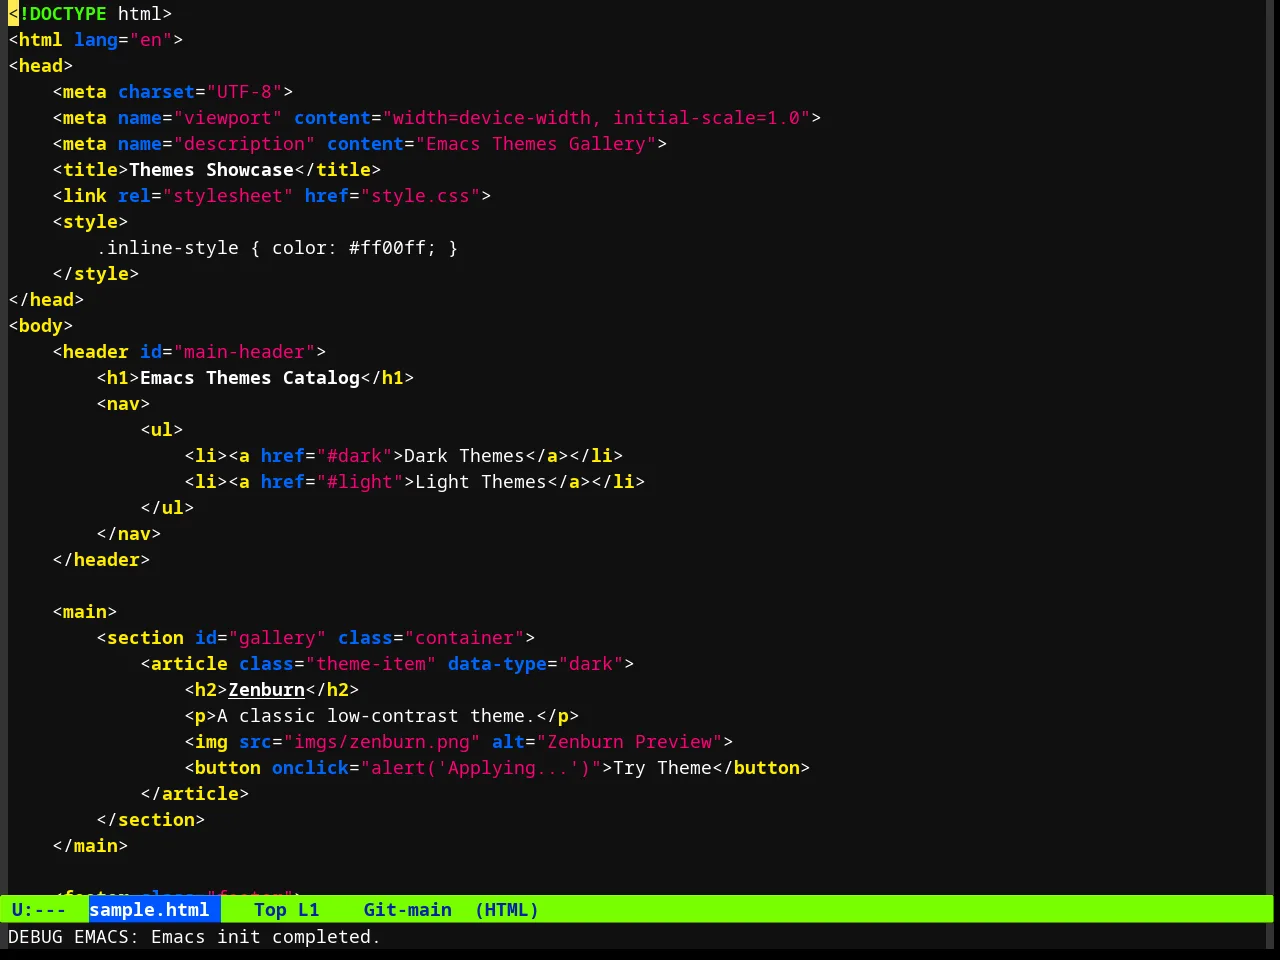Click the opening nav tag
The image size is (1280, 960).
123,404
